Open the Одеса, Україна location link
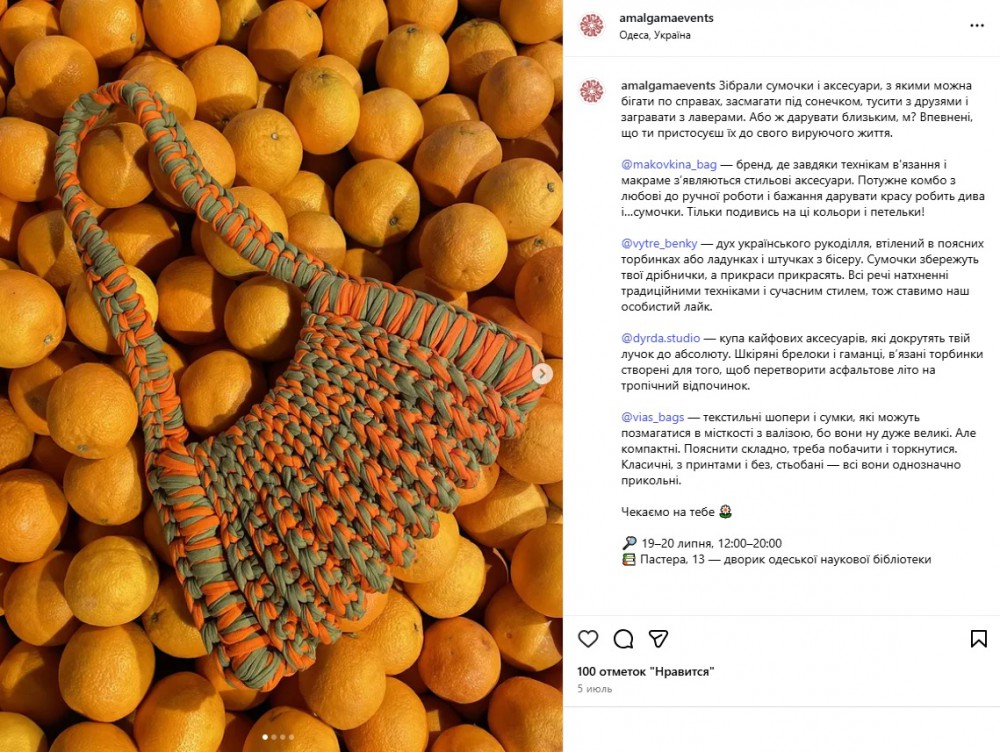The height and width of the screenshot is (752, 1000). tap(654, 35)
